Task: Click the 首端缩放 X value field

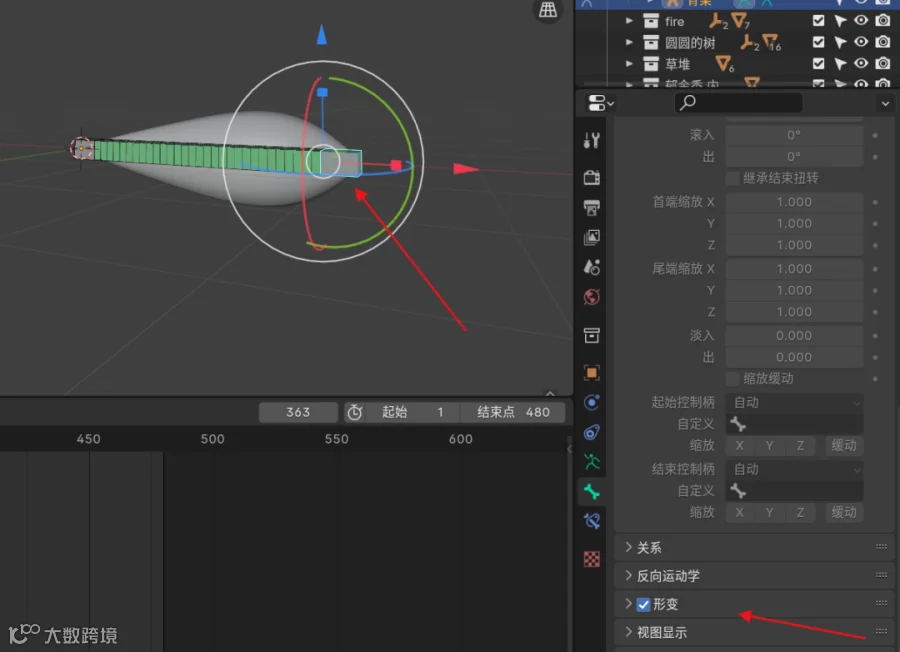Action: point(794,202)
